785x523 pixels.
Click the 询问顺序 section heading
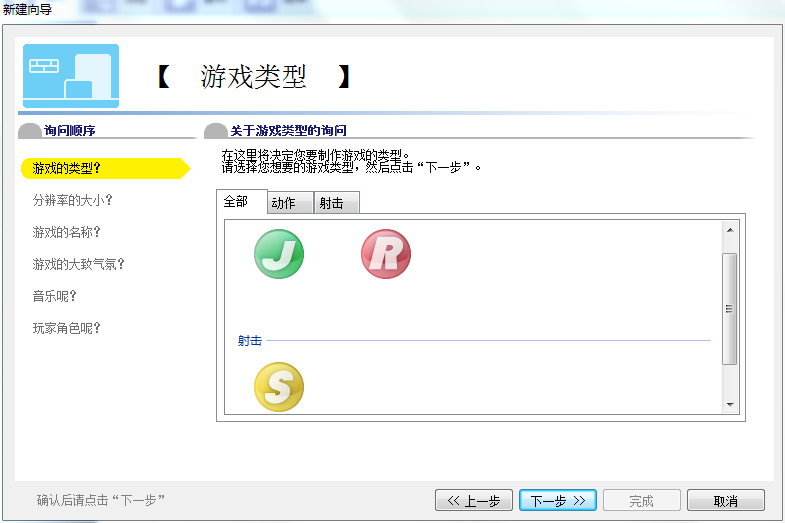[x=70, y=131]
